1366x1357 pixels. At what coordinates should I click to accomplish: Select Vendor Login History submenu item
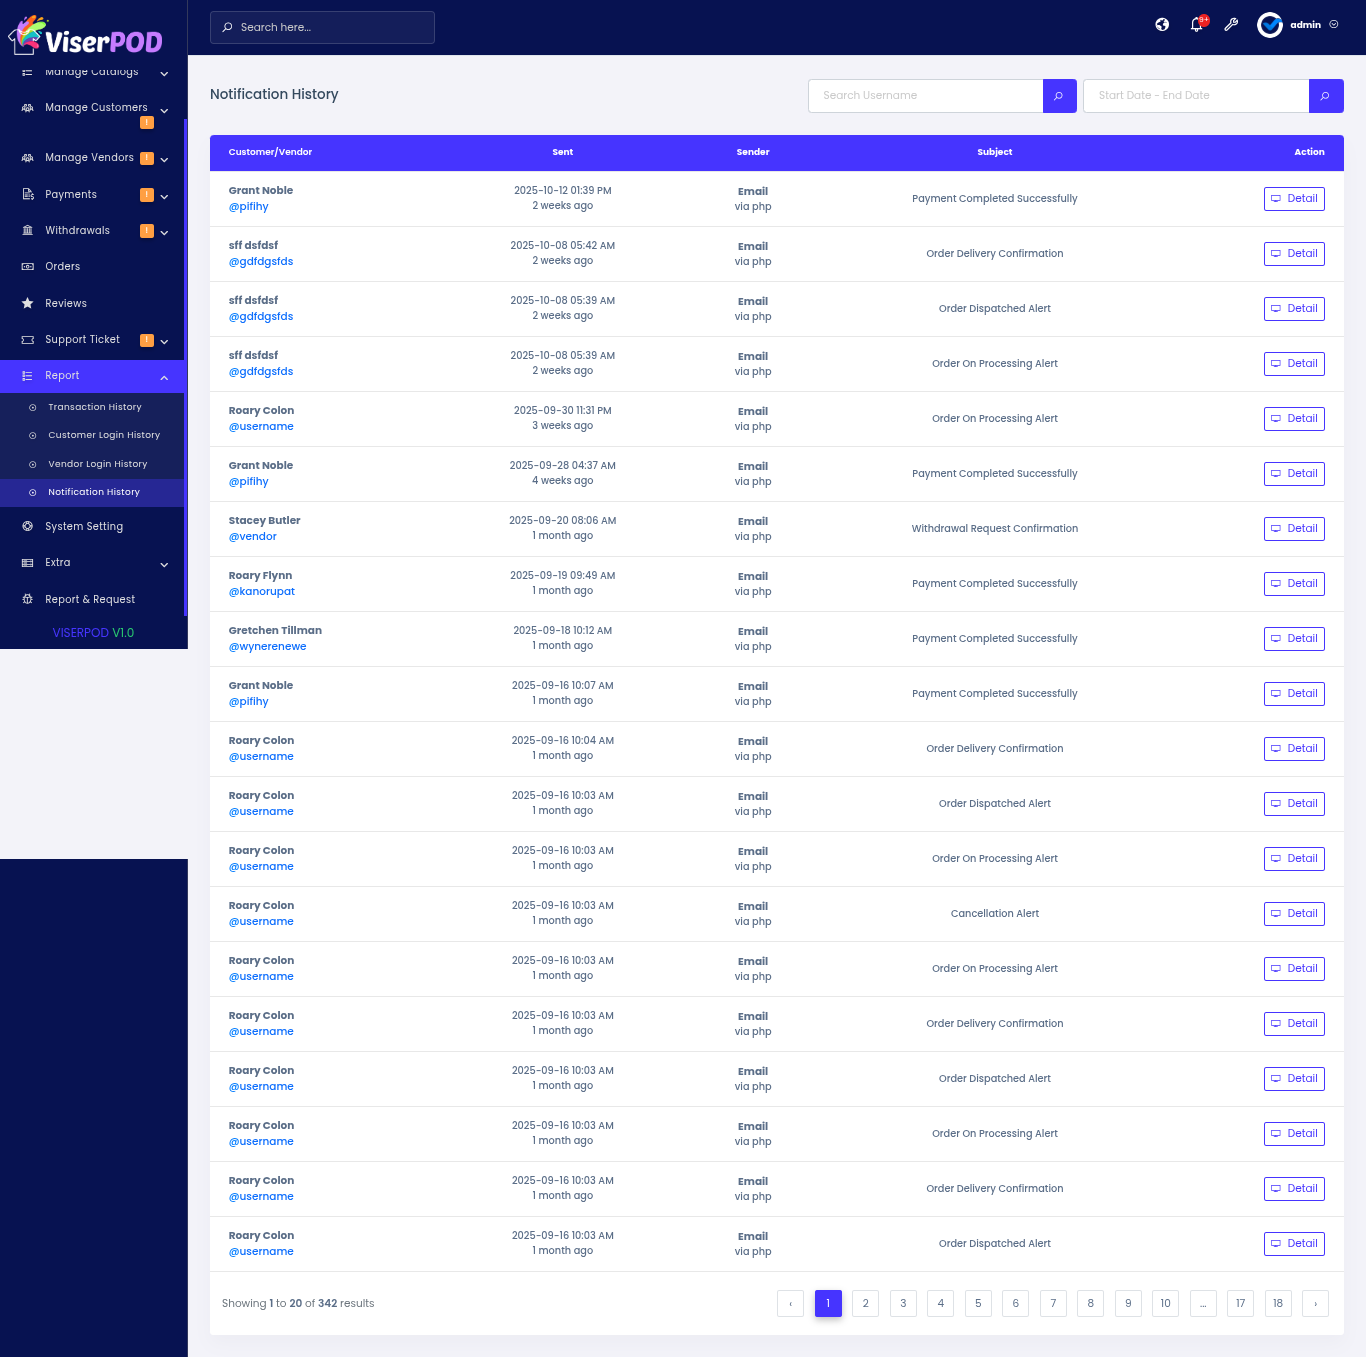tap(98, 464)
